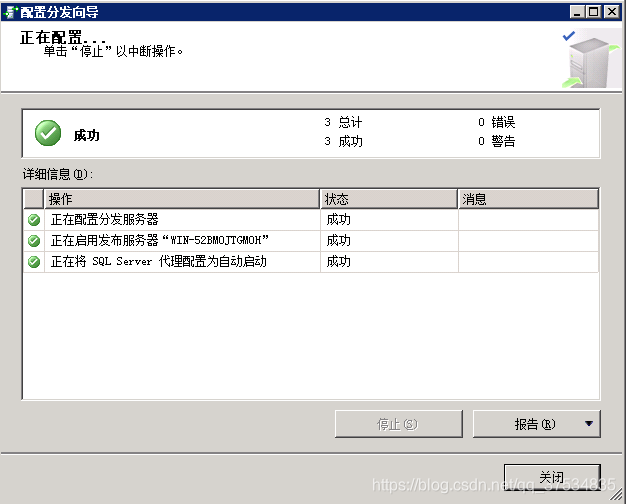This screenshot has width=626, height=504.
Task: Click the 0 错误 summary text
Action: (x=497, y=122)
